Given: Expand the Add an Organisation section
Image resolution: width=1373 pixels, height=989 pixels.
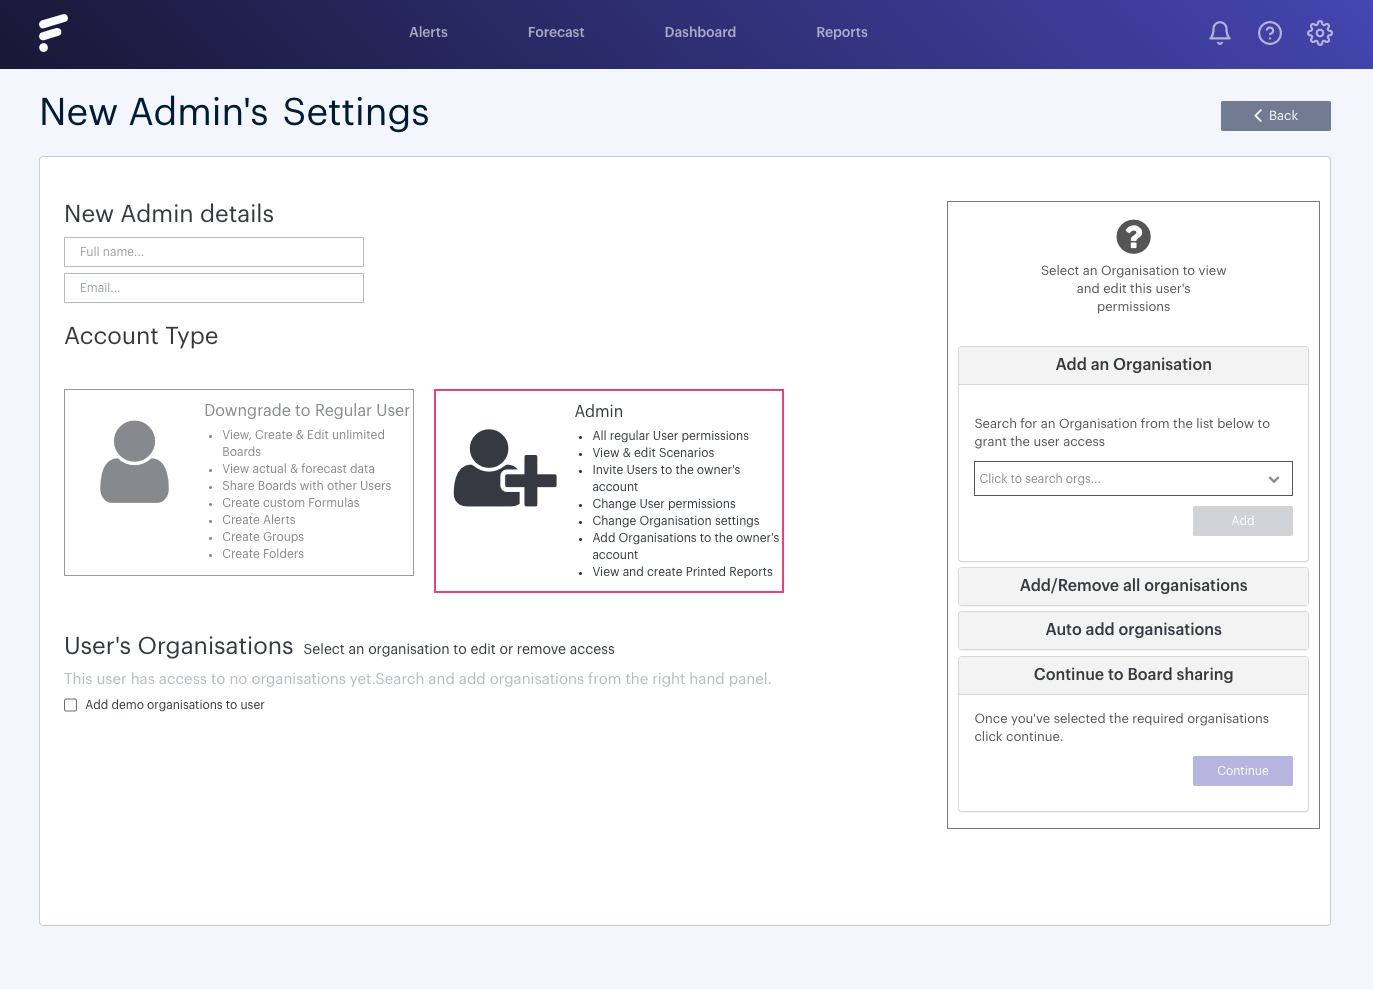Looking at the screenshot, I should (x=1133, y=365).
